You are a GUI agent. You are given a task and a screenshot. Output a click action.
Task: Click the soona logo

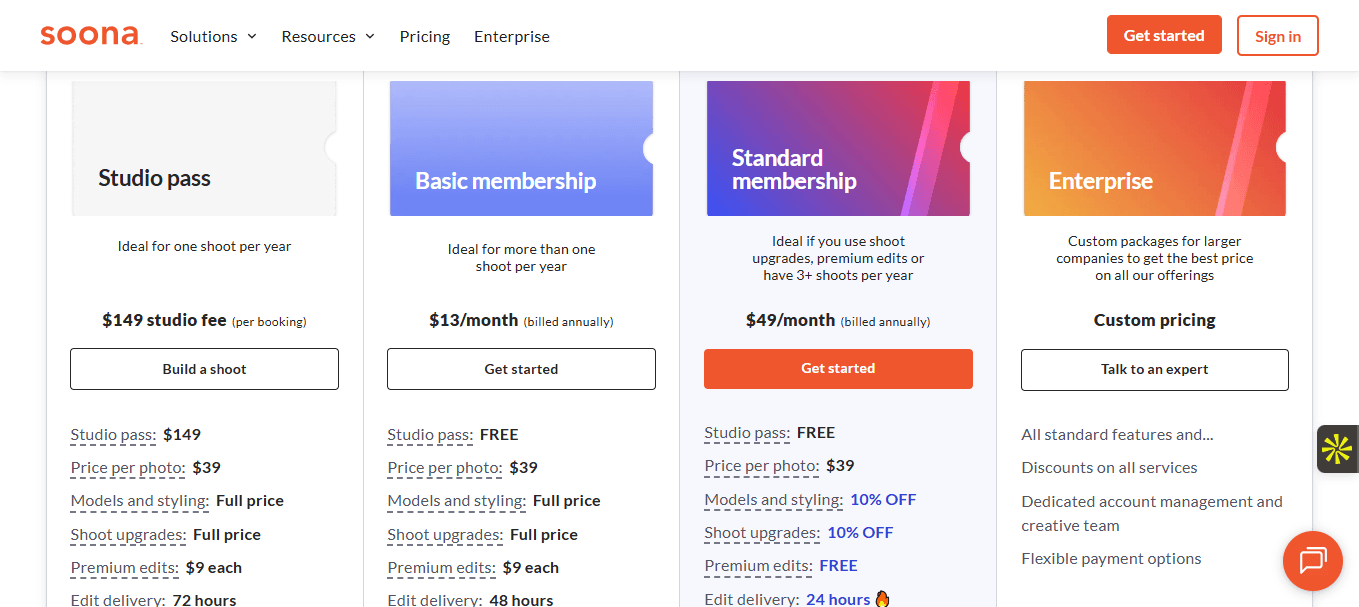91,36
